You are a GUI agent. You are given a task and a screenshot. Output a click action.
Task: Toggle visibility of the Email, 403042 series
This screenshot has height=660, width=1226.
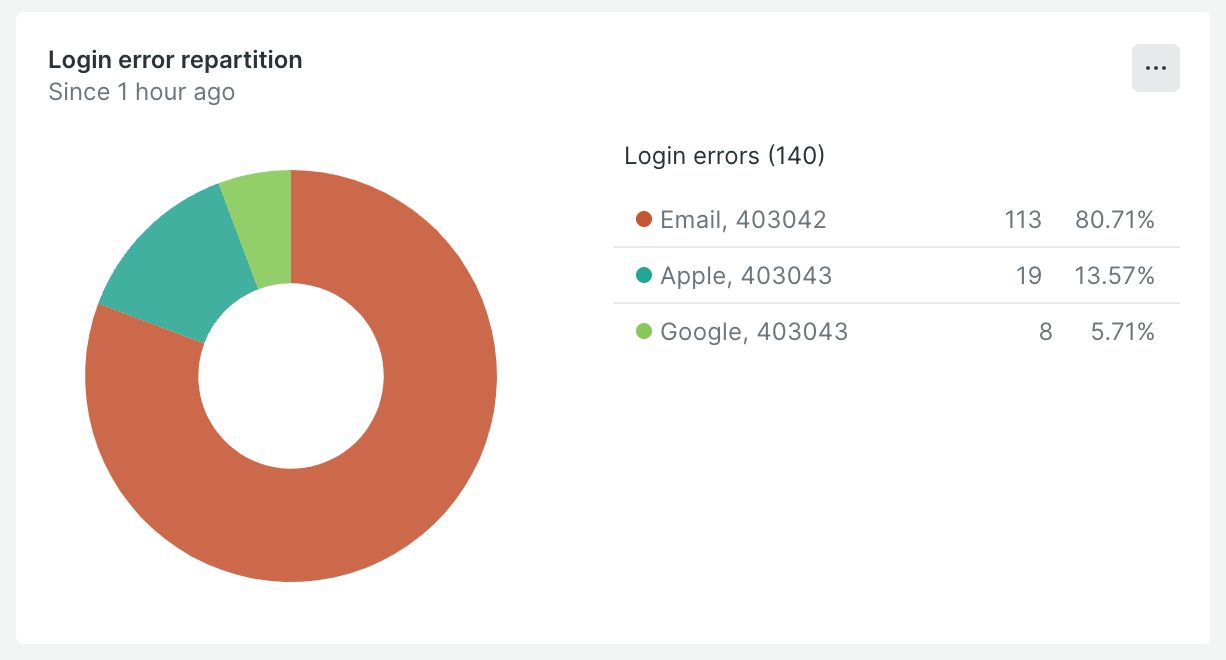point(744,219)
